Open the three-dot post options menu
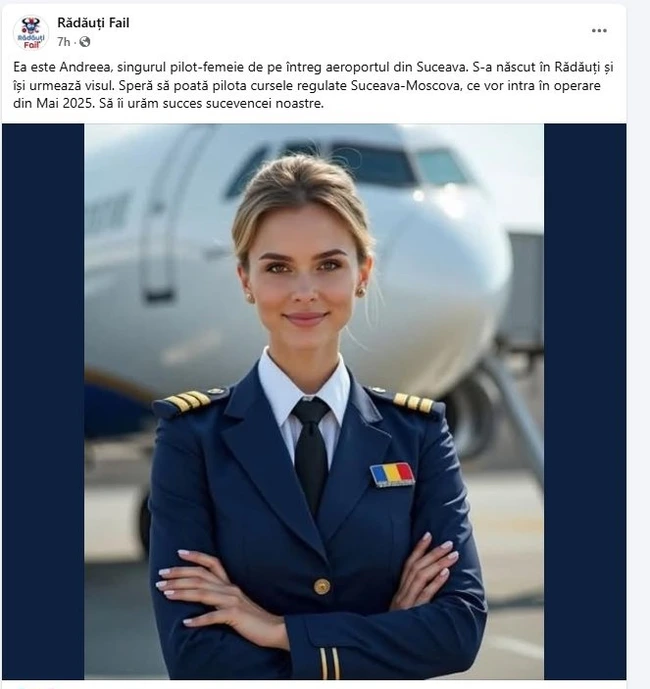This screenshot has width=650, height=689. pyautogui.click(x=599, y=30)
